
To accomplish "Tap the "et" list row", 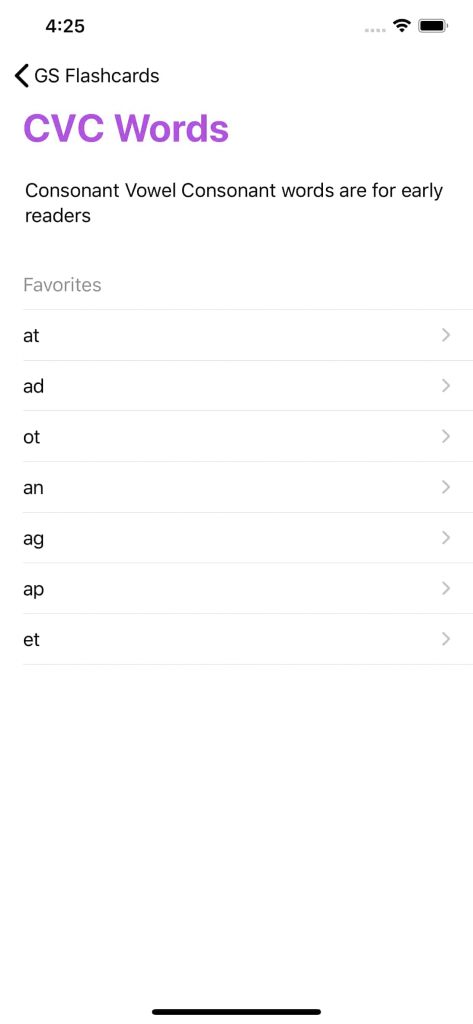I will [x=248, y=639].
